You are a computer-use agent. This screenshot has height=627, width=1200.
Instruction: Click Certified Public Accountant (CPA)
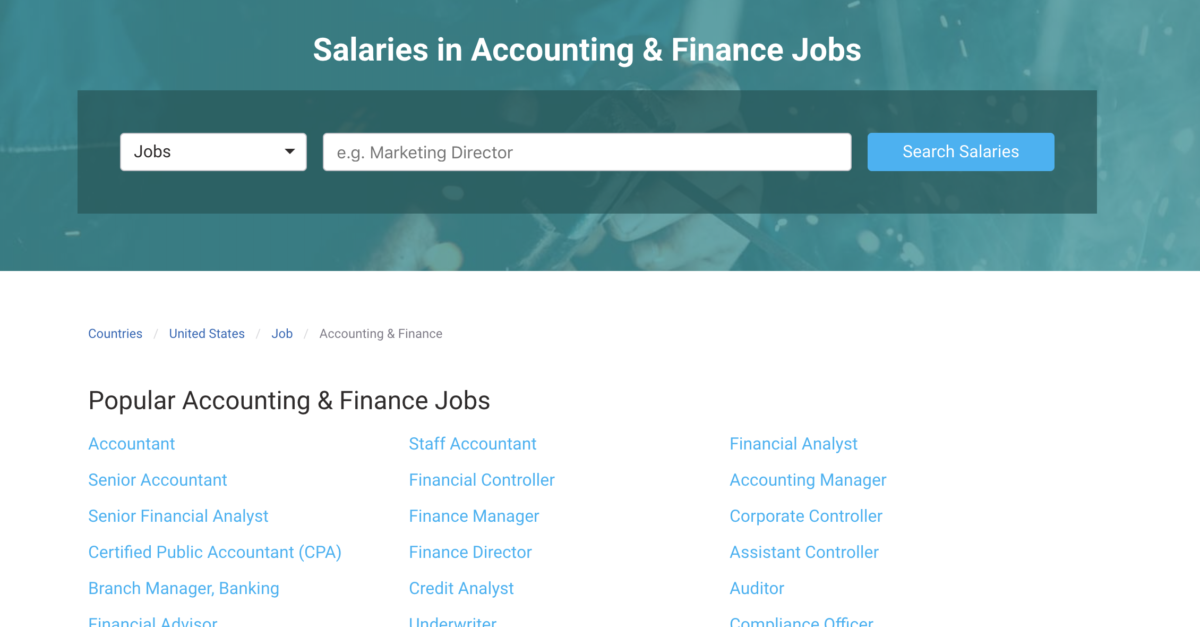pos(214,551)
